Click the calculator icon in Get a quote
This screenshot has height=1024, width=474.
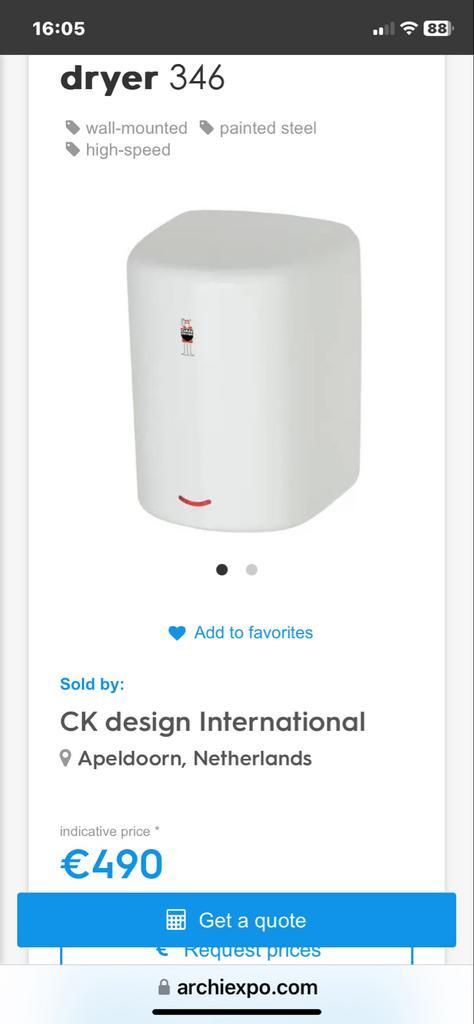[x=176, y=920]
